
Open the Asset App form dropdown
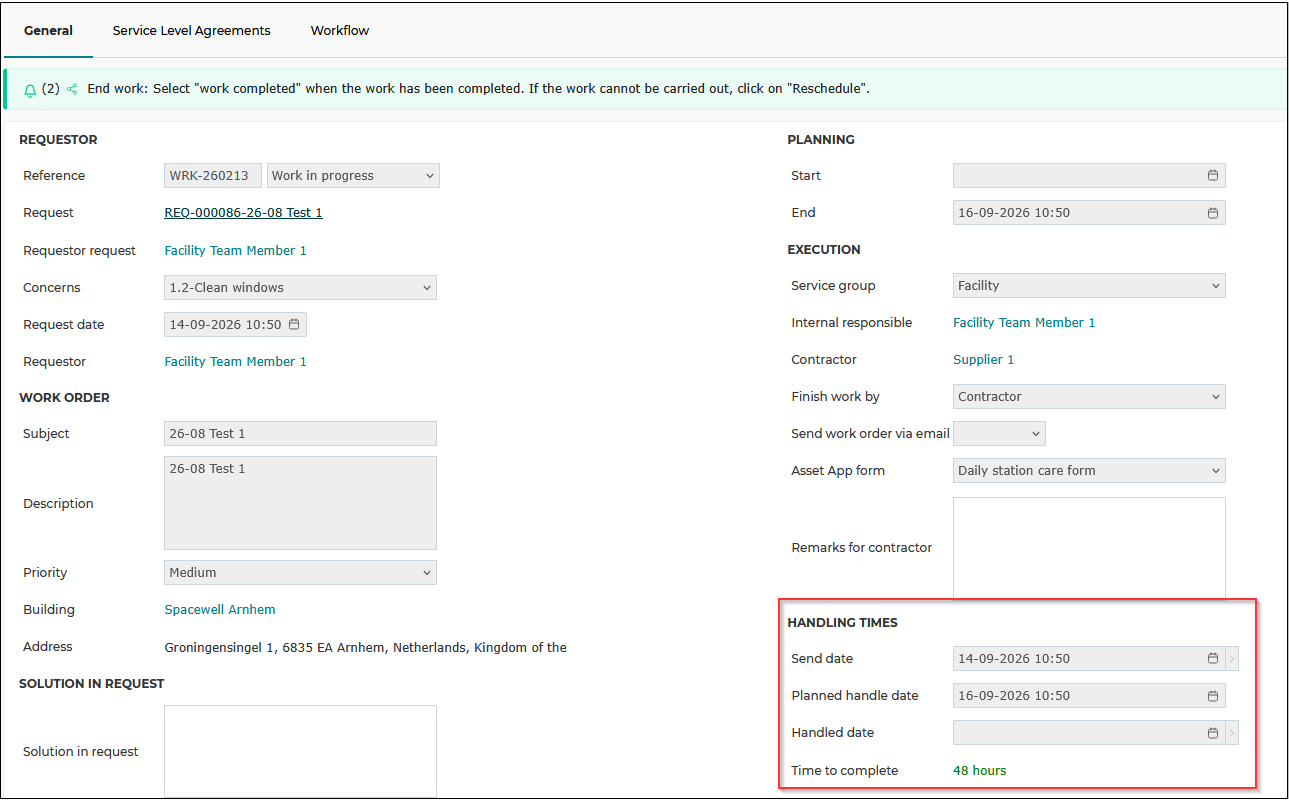[x=1089, y=470]
